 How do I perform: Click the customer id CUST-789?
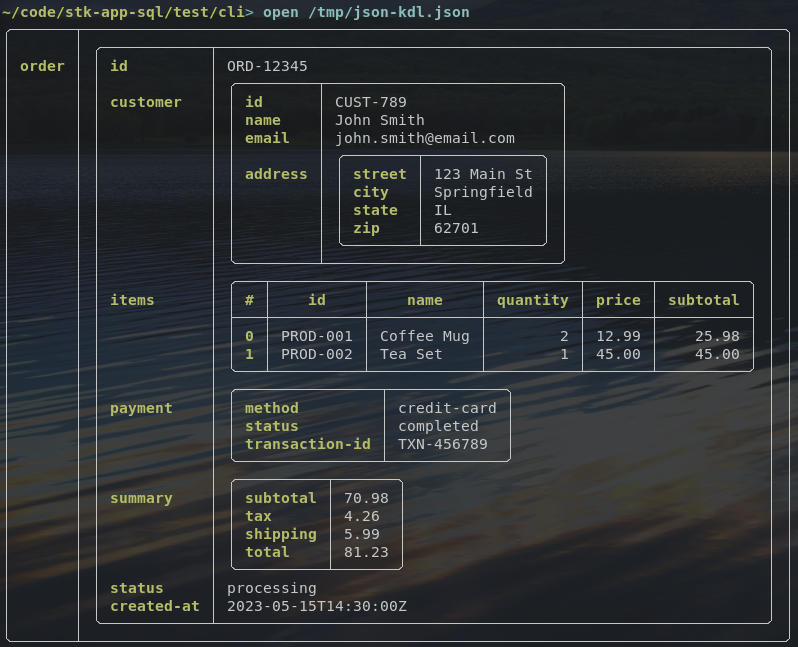[370, 102]
